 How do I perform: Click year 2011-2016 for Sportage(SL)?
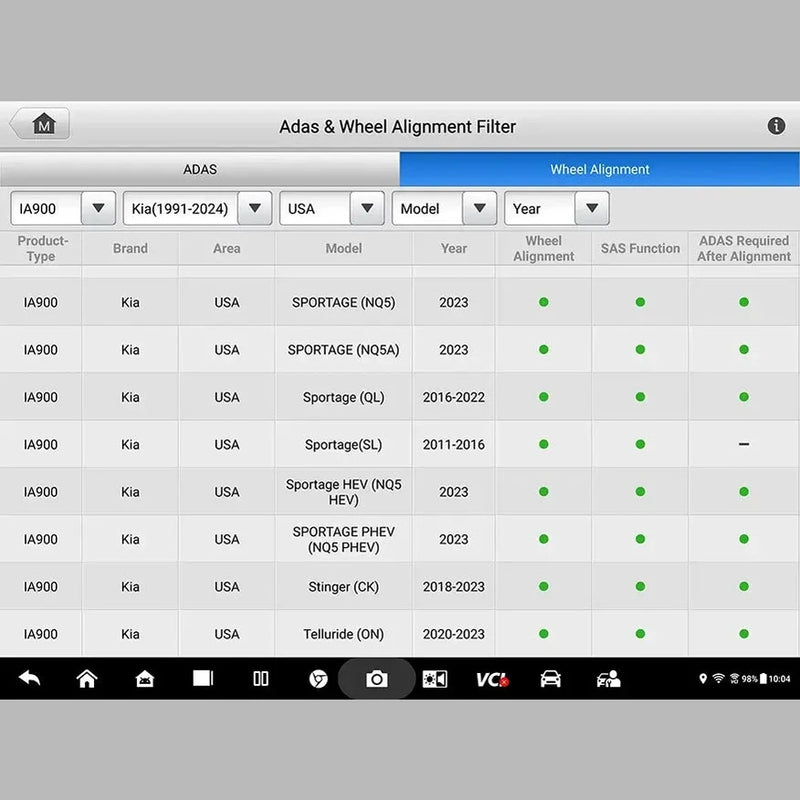click(454, 444)
